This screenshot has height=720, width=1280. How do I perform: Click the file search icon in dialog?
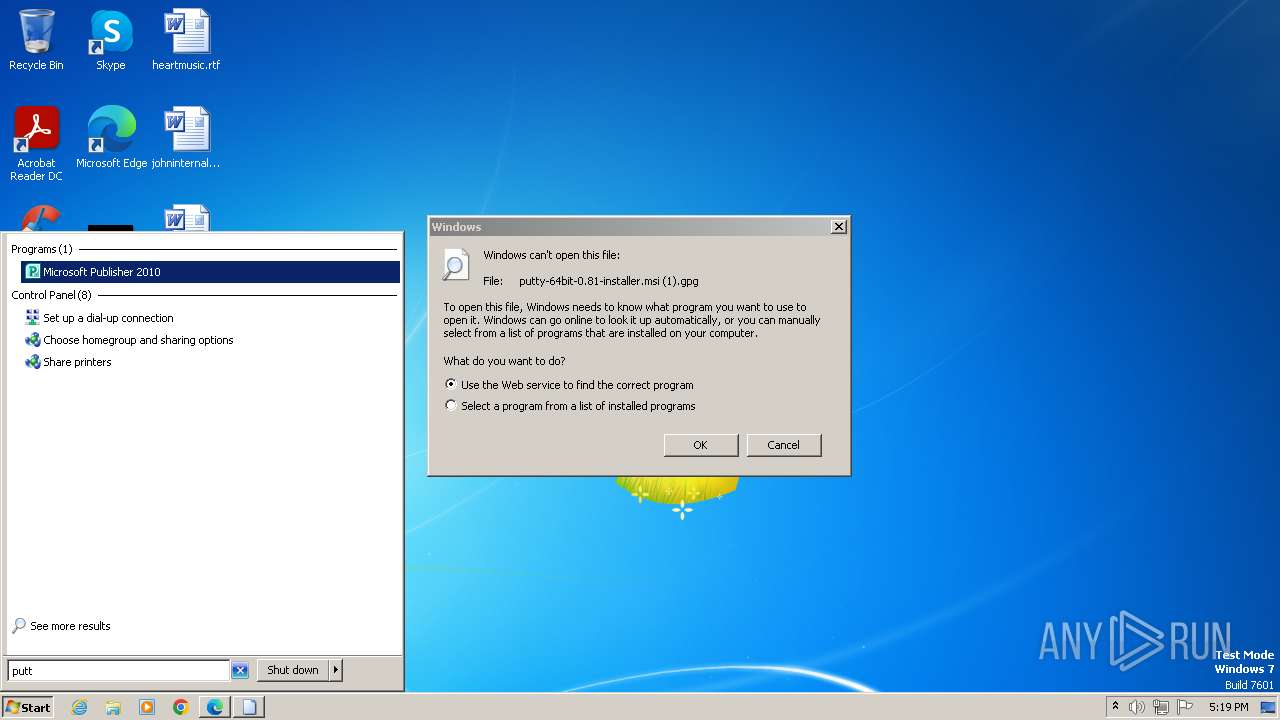pos(456,264)
